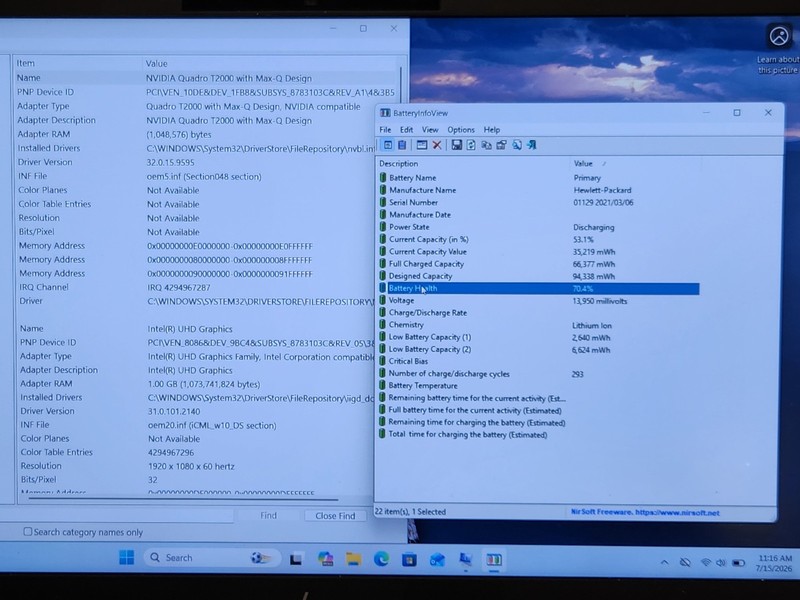Viewport: 800px width, 600px height.
Task: Open Microsoft Store from the taskbar
Action: click(x=409, y=560)
